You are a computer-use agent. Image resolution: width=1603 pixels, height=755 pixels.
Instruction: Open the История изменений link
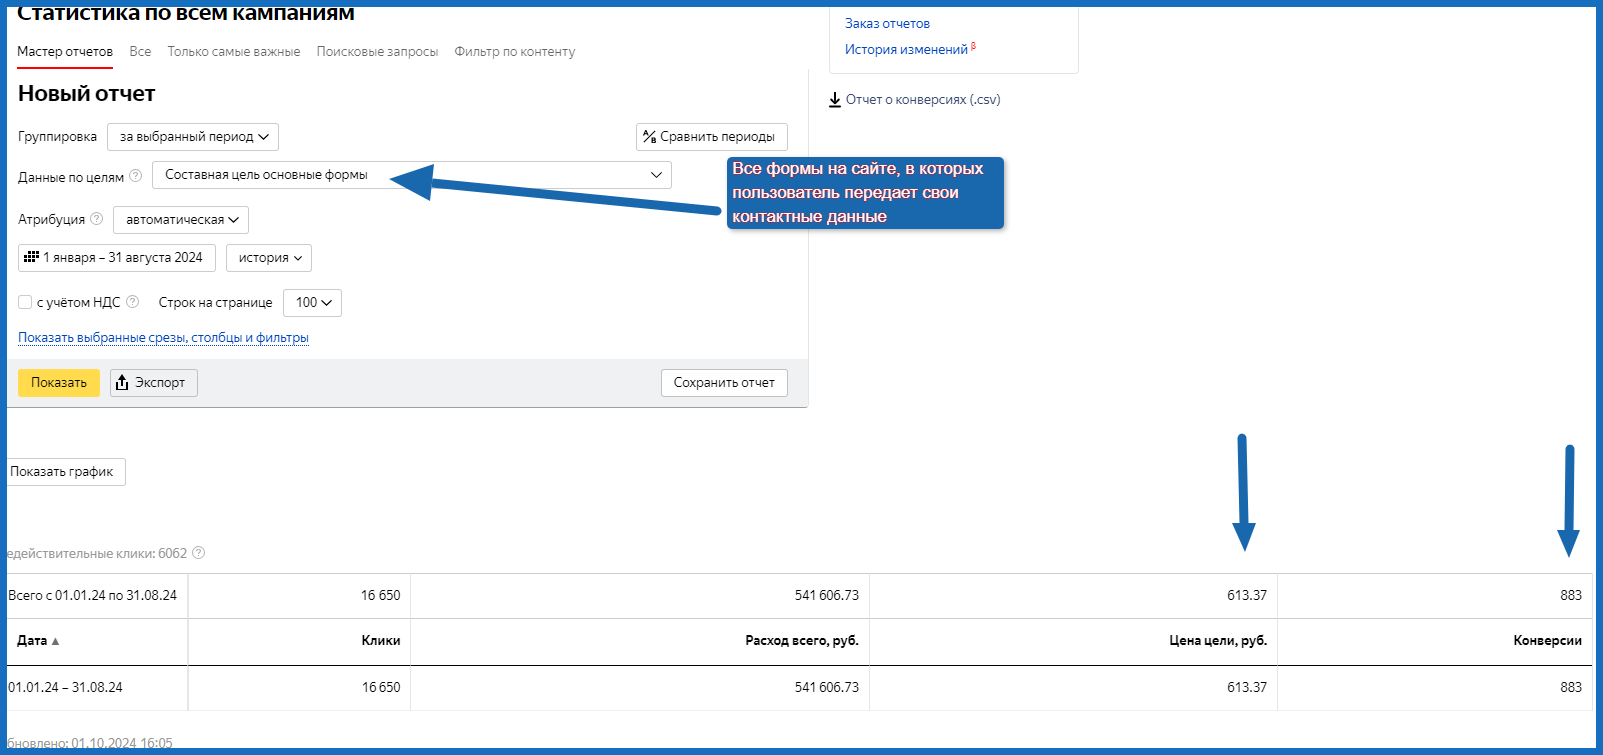click(906, 50)
